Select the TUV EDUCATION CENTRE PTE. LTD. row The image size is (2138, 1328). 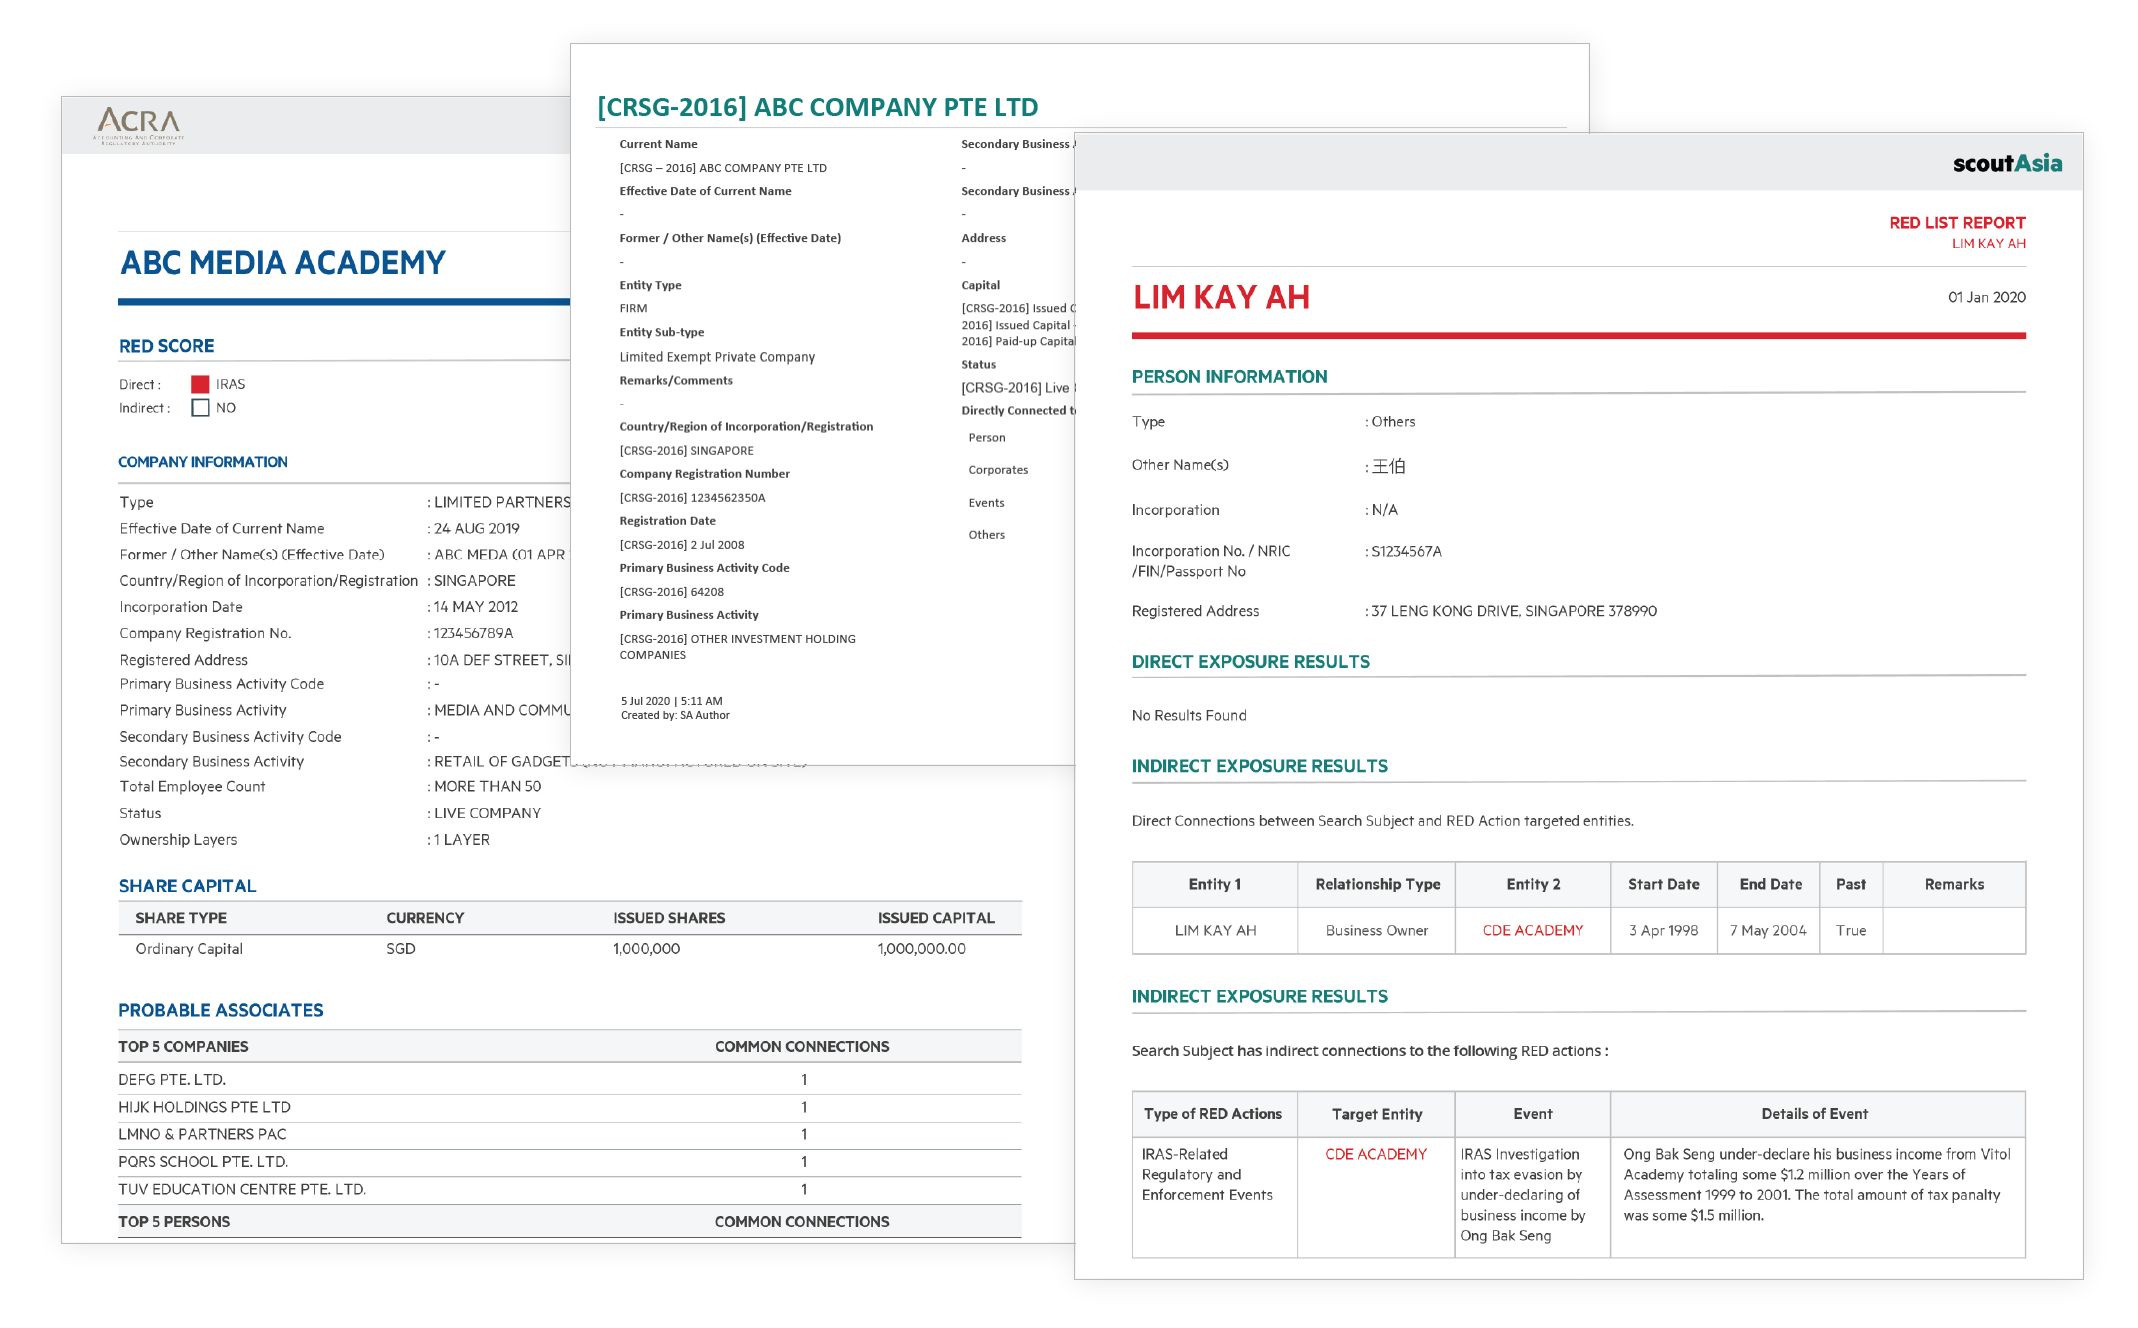tap(242, 1189)
